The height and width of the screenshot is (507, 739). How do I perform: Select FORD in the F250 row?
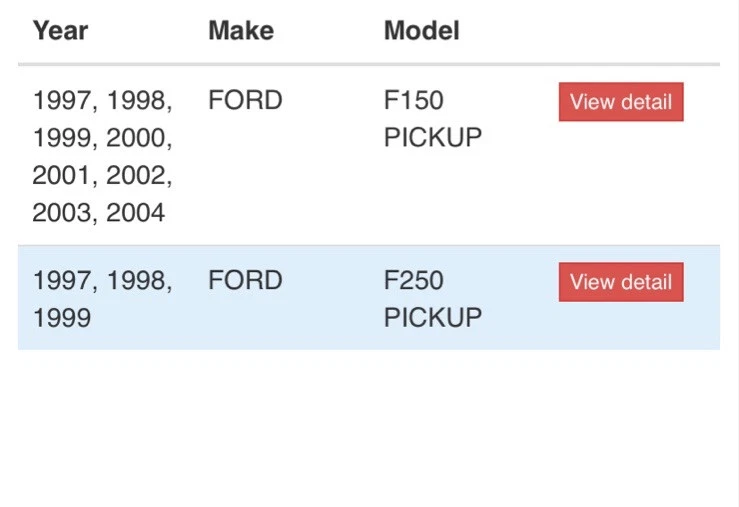(245, 280)
